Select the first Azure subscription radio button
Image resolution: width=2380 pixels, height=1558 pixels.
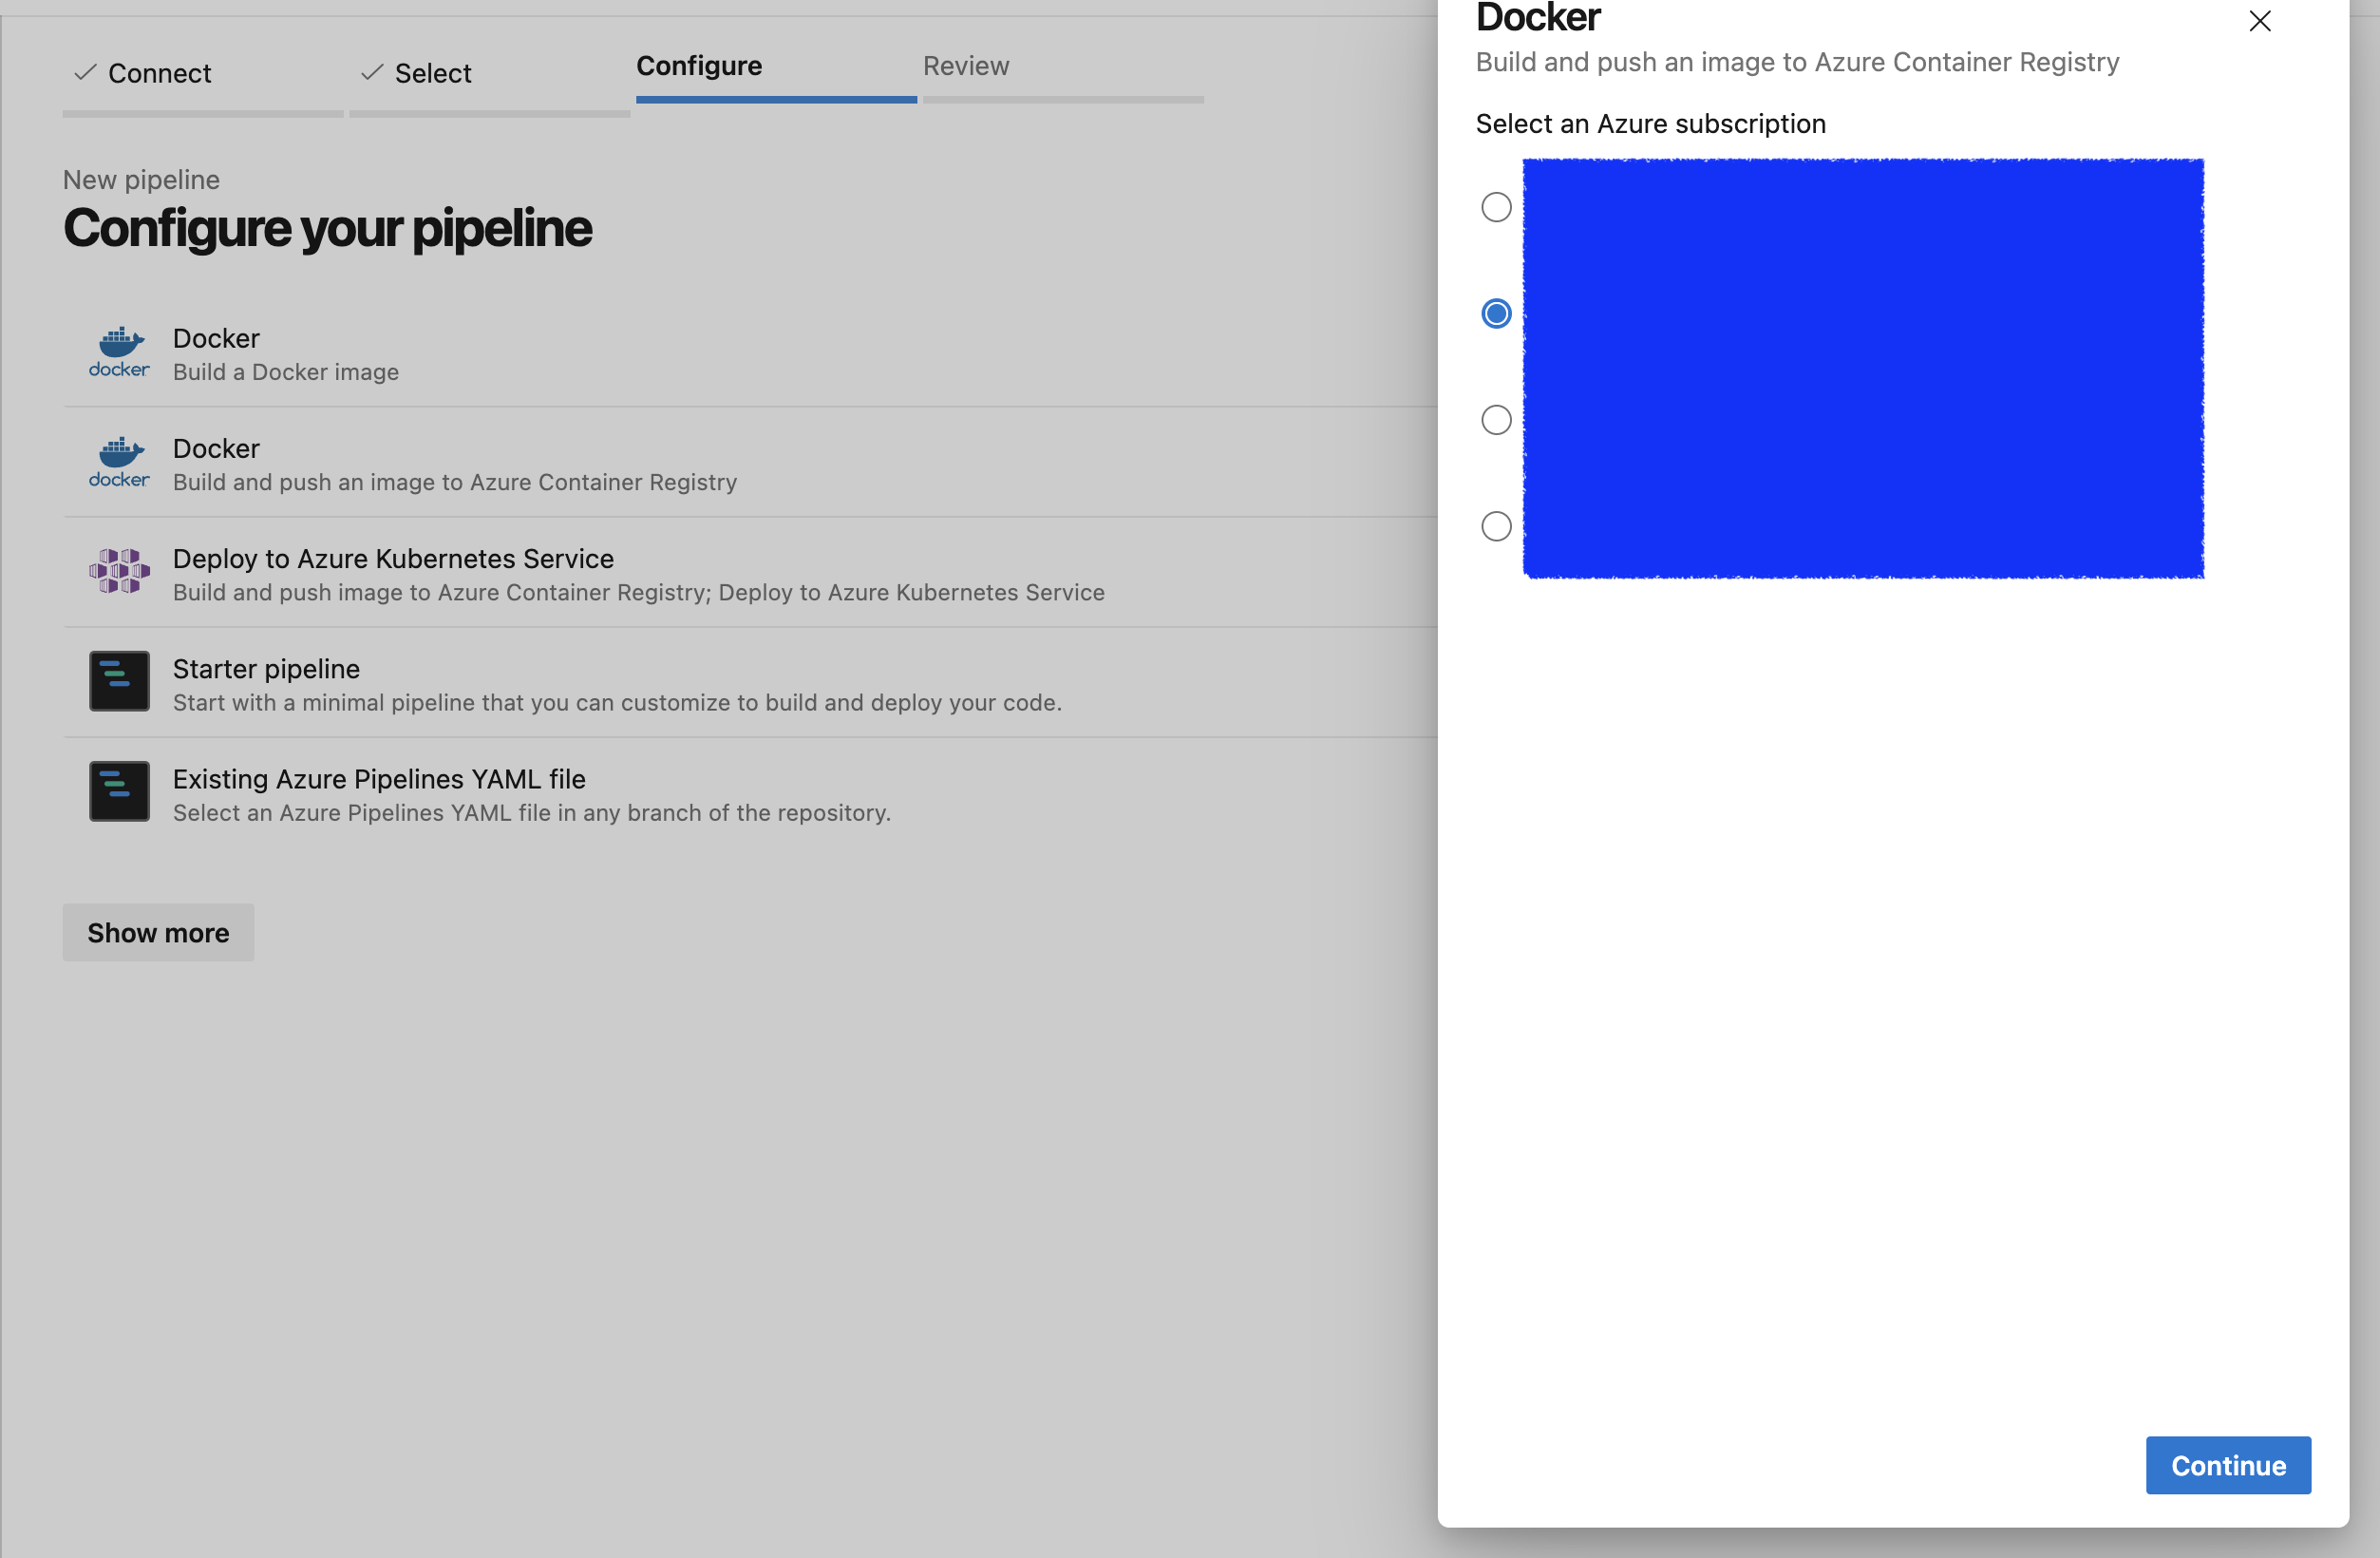(x=1495, y=207)
